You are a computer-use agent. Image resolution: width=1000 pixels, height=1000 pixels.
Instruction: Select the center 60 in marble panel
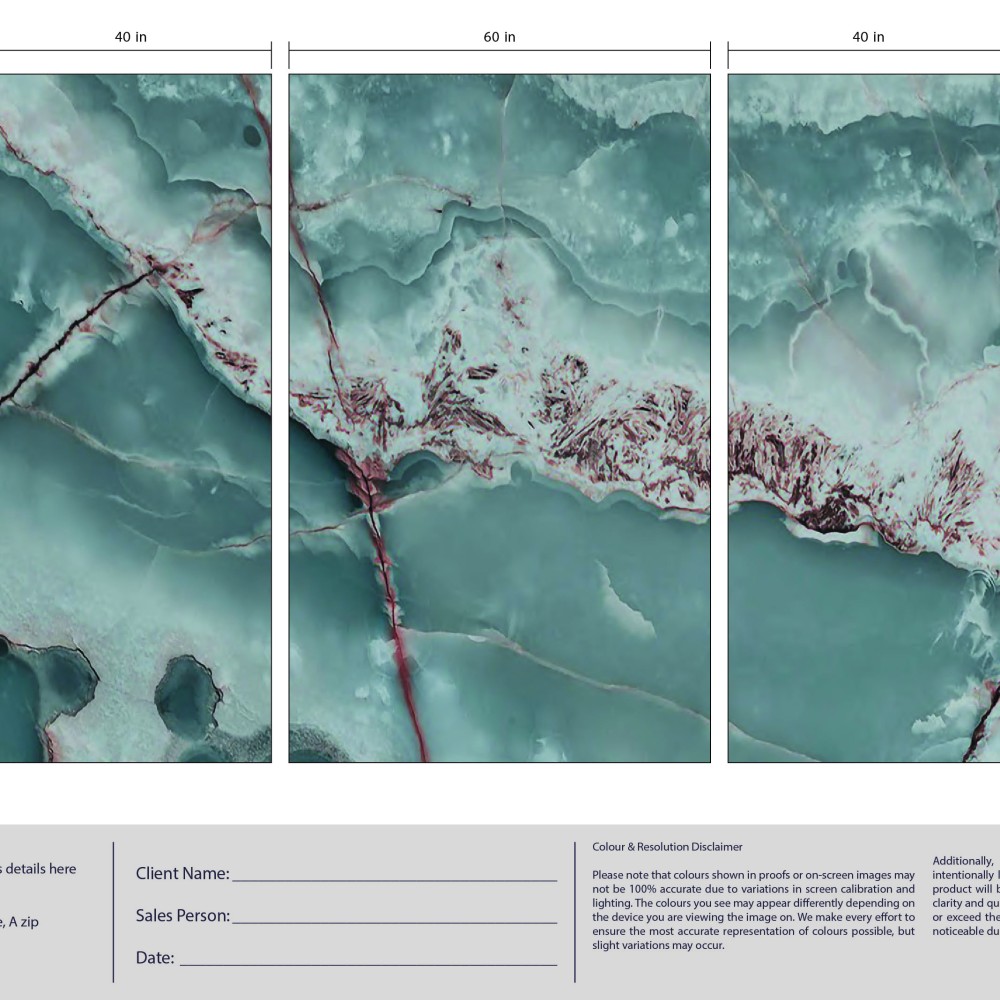point(499,418)
